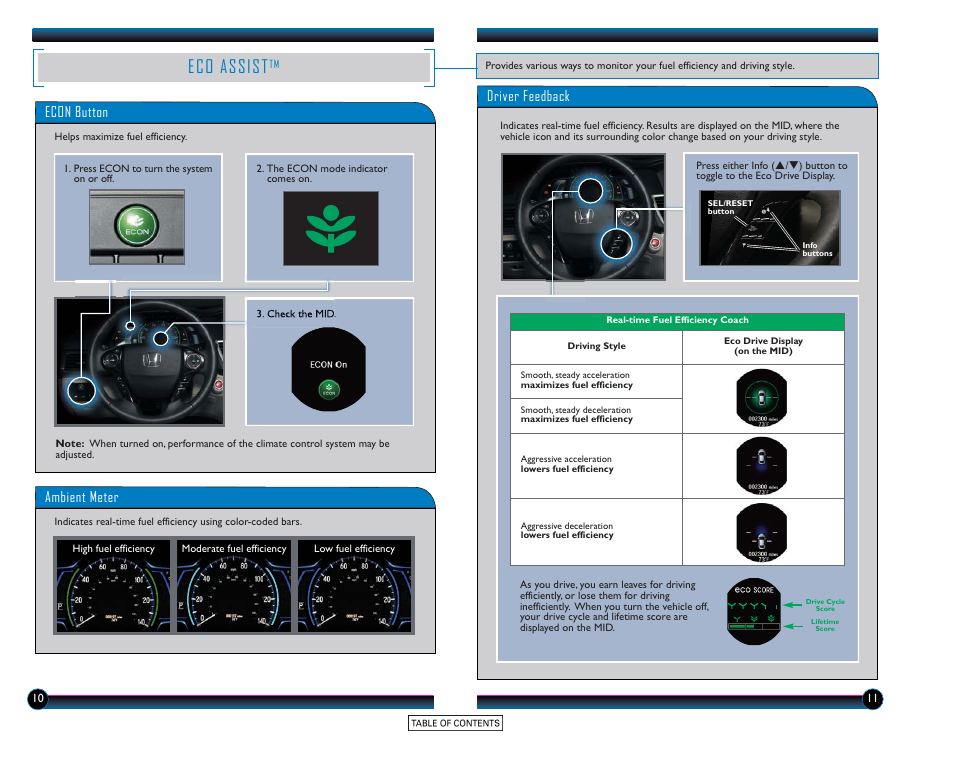Click page number 11 circle

tap(872, 698)
